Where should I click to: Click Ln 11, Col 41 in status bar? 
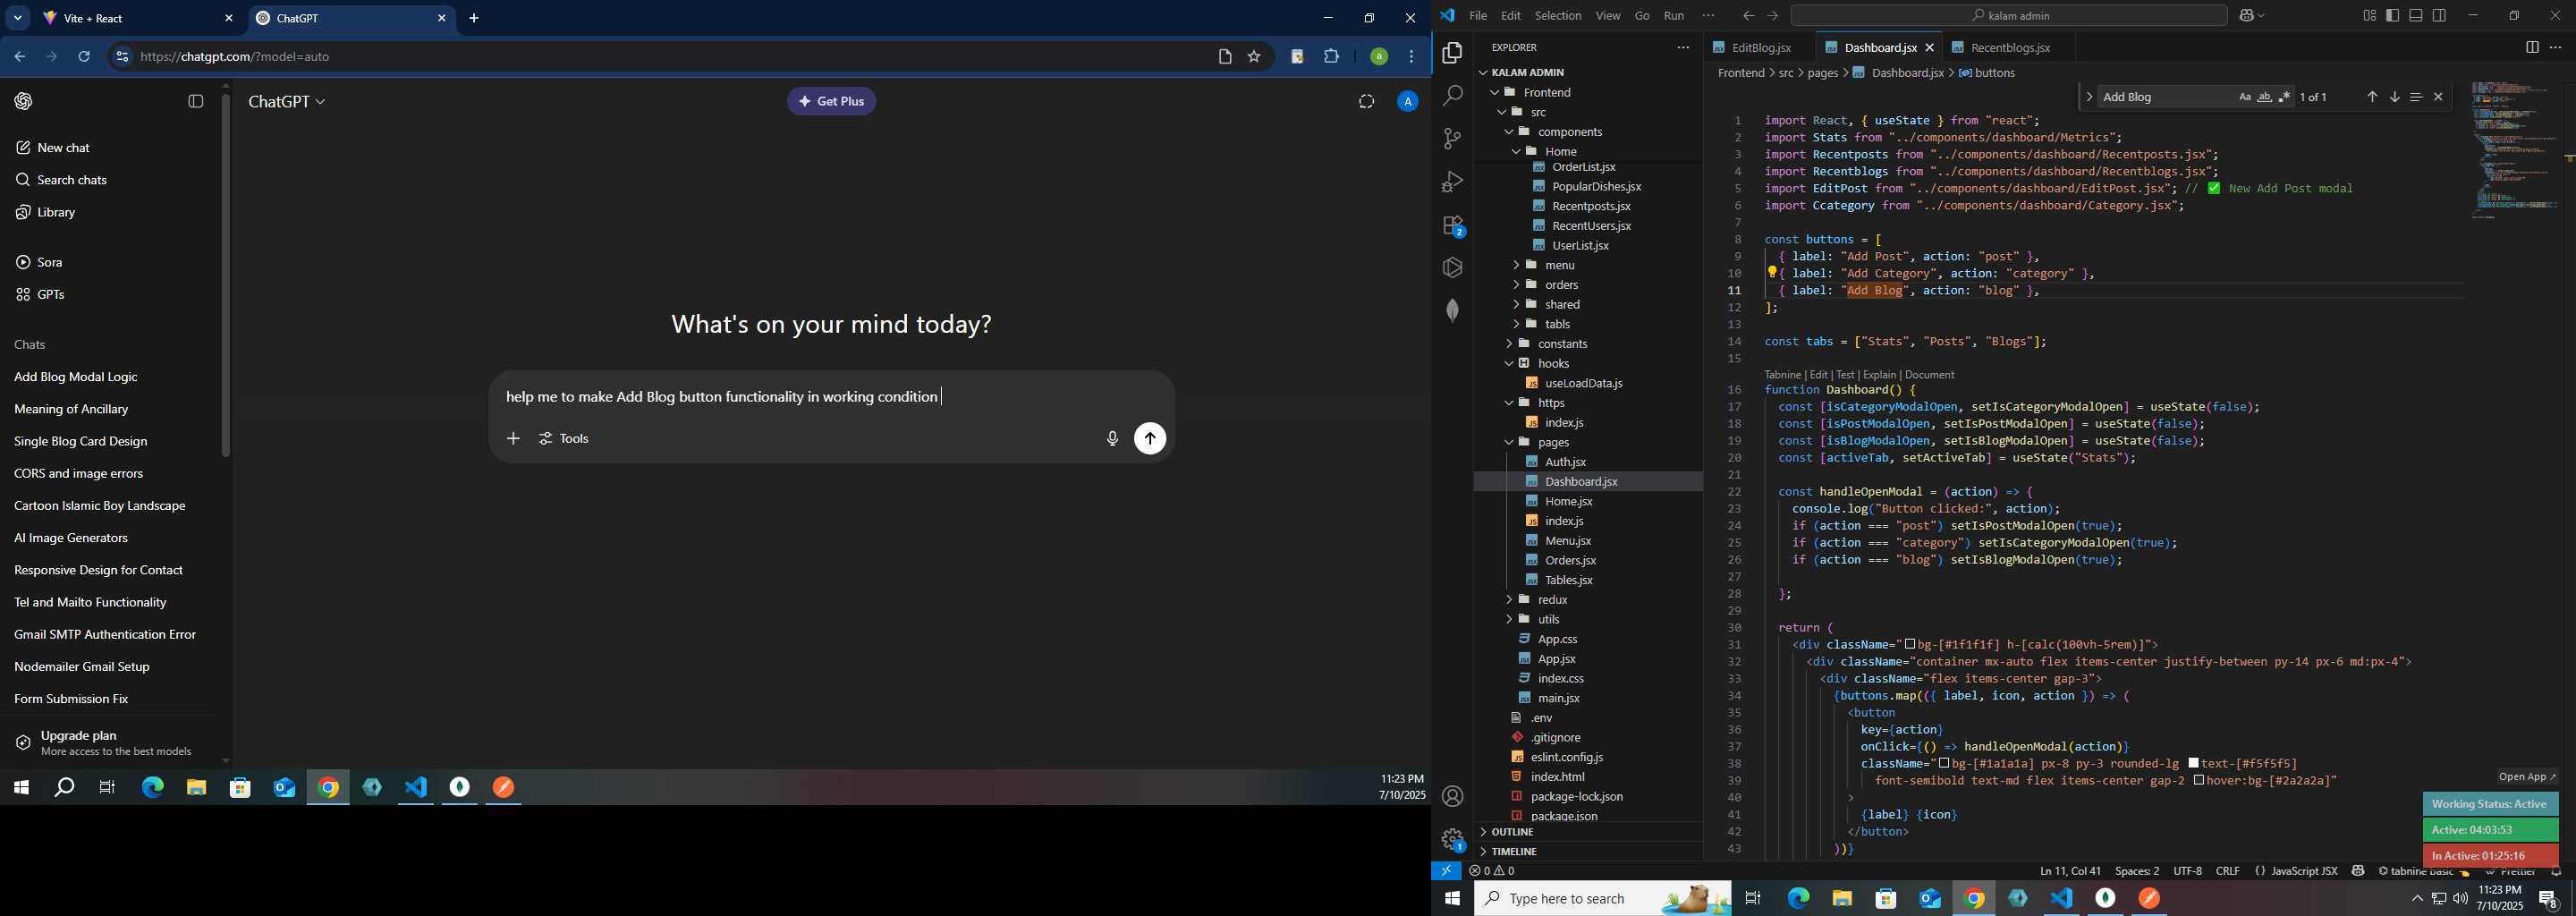(2070, 871)
